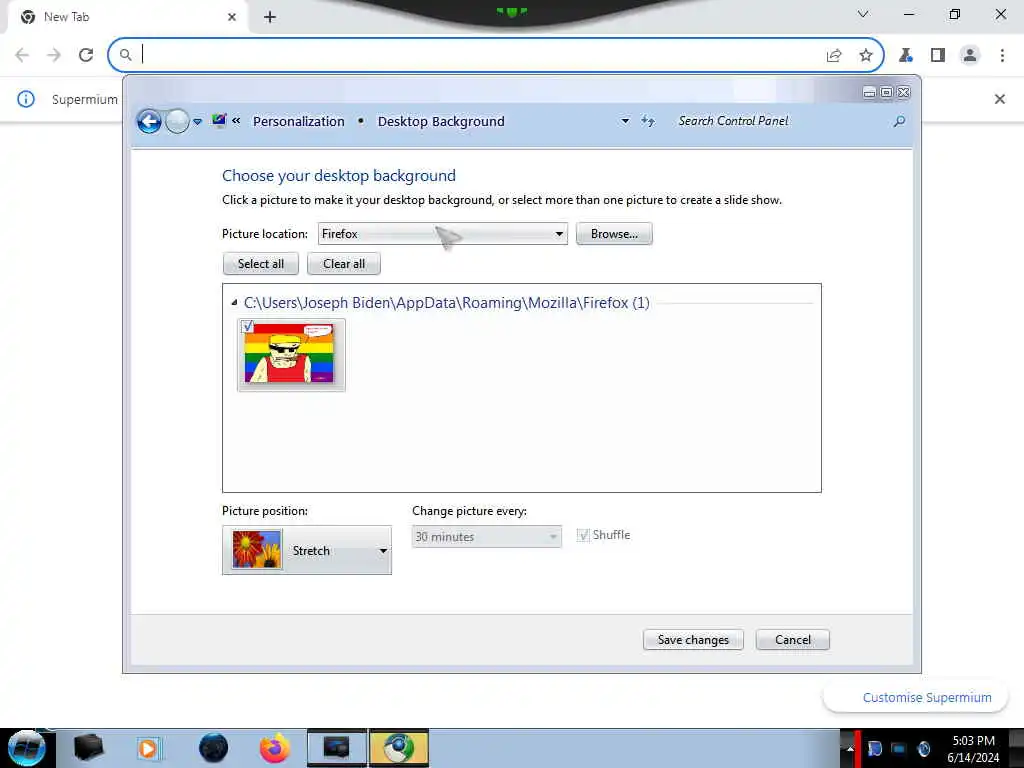Toggle the browser side panel icon
Image resolution: width=1024 pixels, height=768 pixels.
tap(938, 56)
